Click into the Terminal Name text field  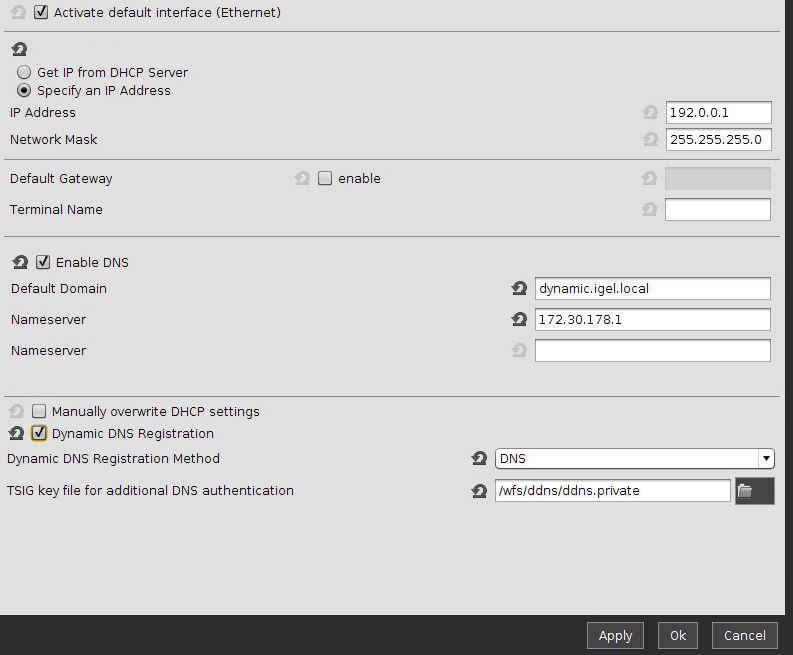pyautogui.click(x=717, y=210)
